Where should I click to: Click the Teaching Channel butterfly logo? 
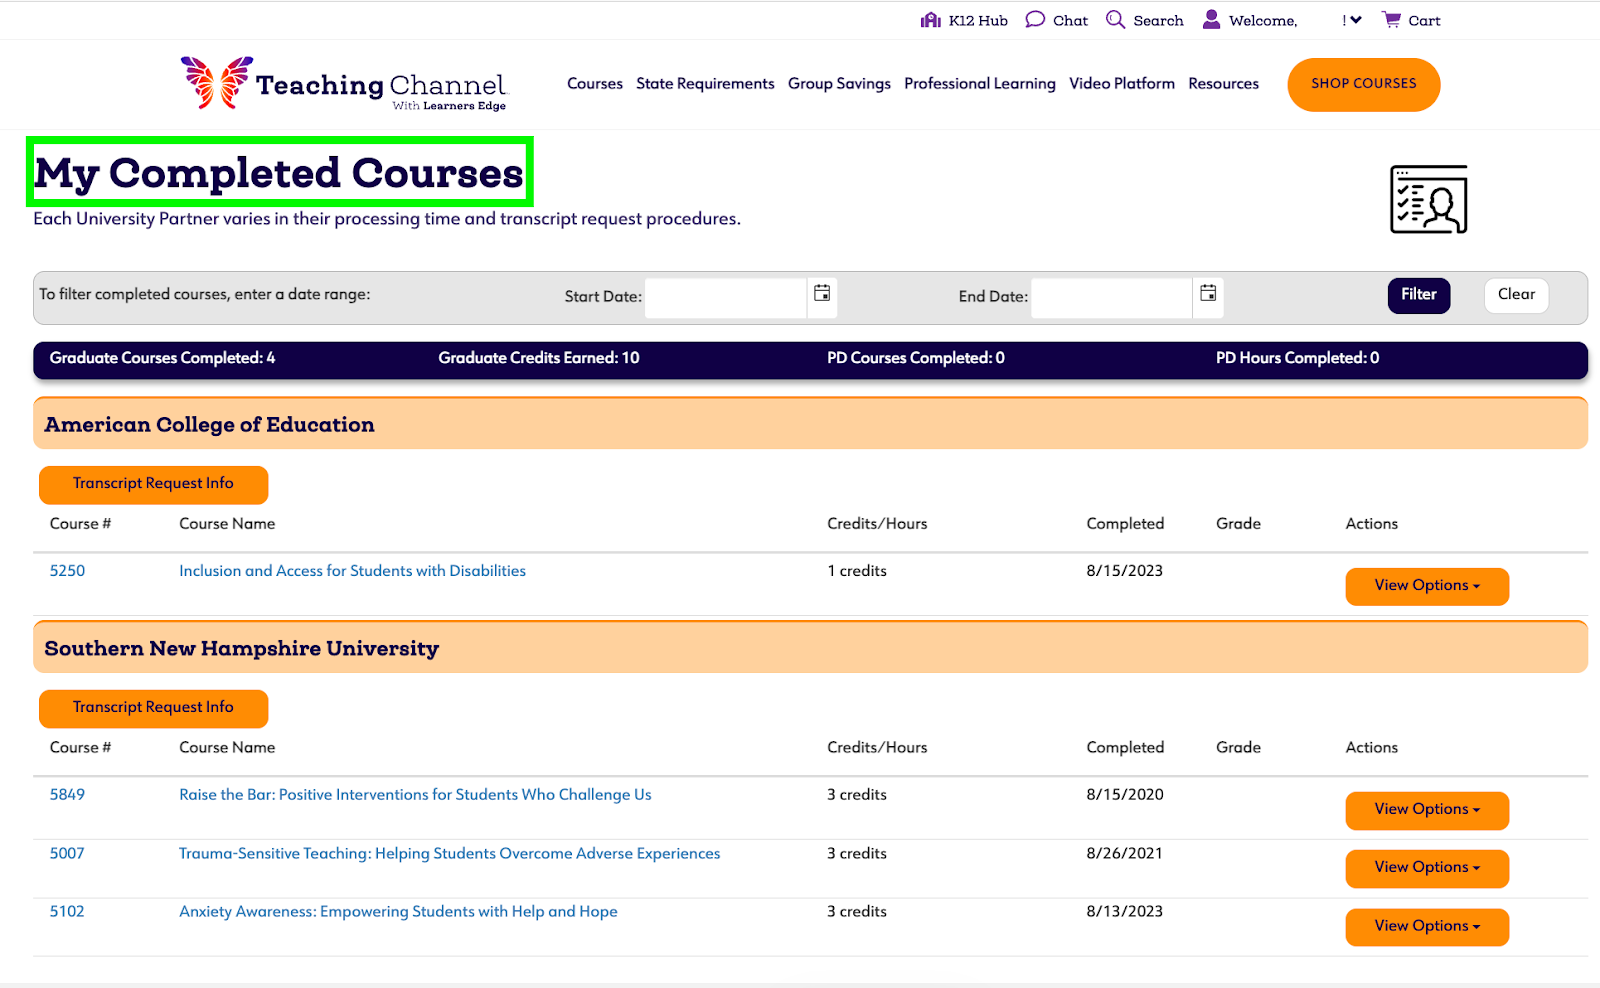(216, 83)
